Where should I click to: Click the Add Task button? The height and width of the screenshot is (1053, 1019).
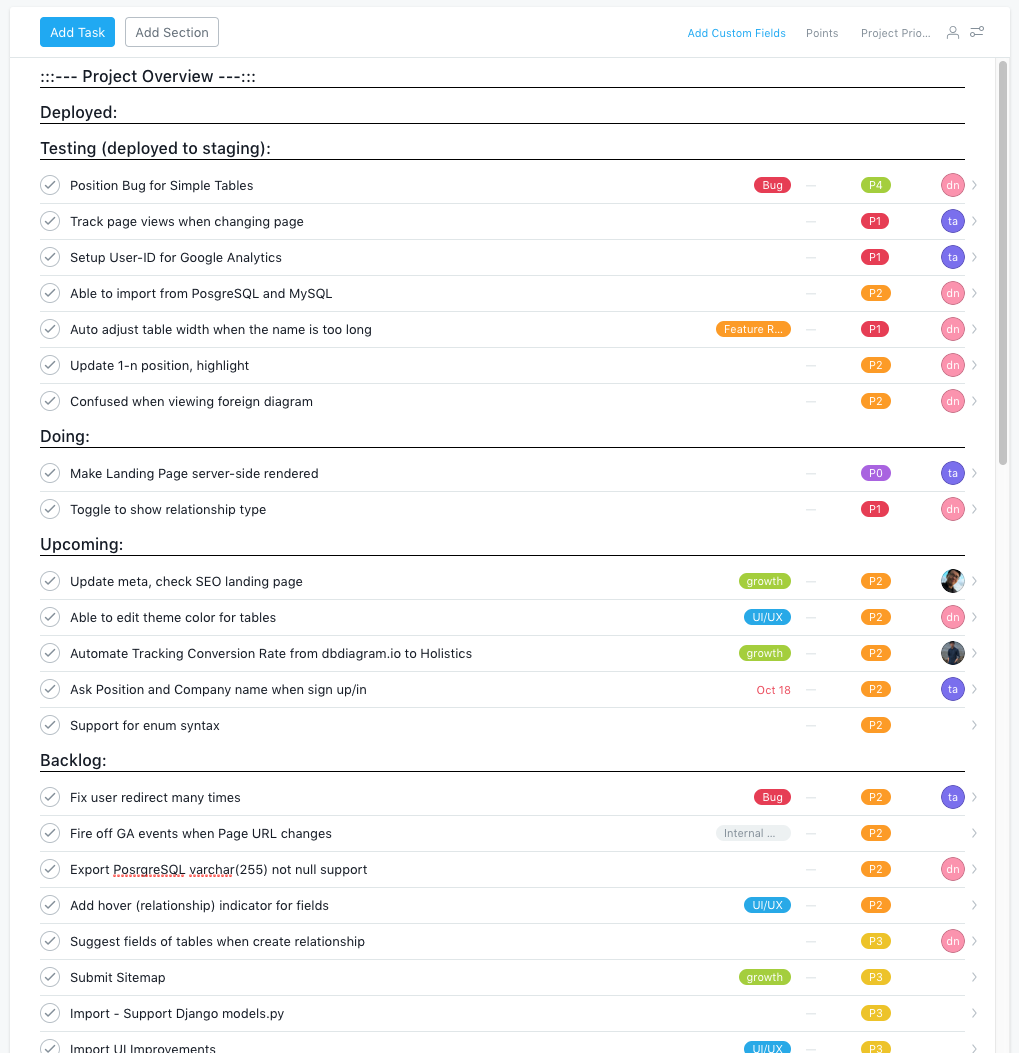pos(77,32)
